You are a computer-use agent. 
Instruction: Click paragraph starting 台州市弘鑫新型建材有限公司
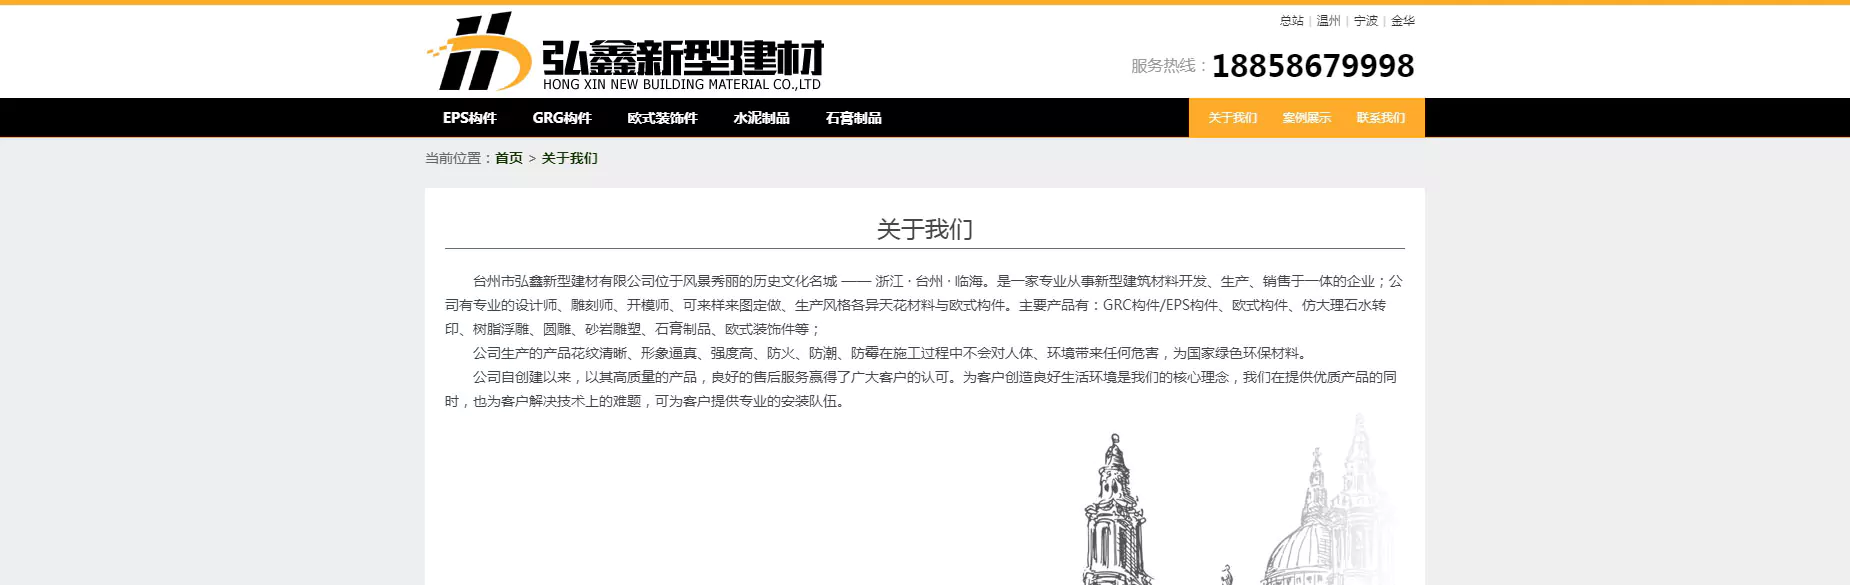tap(925, 305)
